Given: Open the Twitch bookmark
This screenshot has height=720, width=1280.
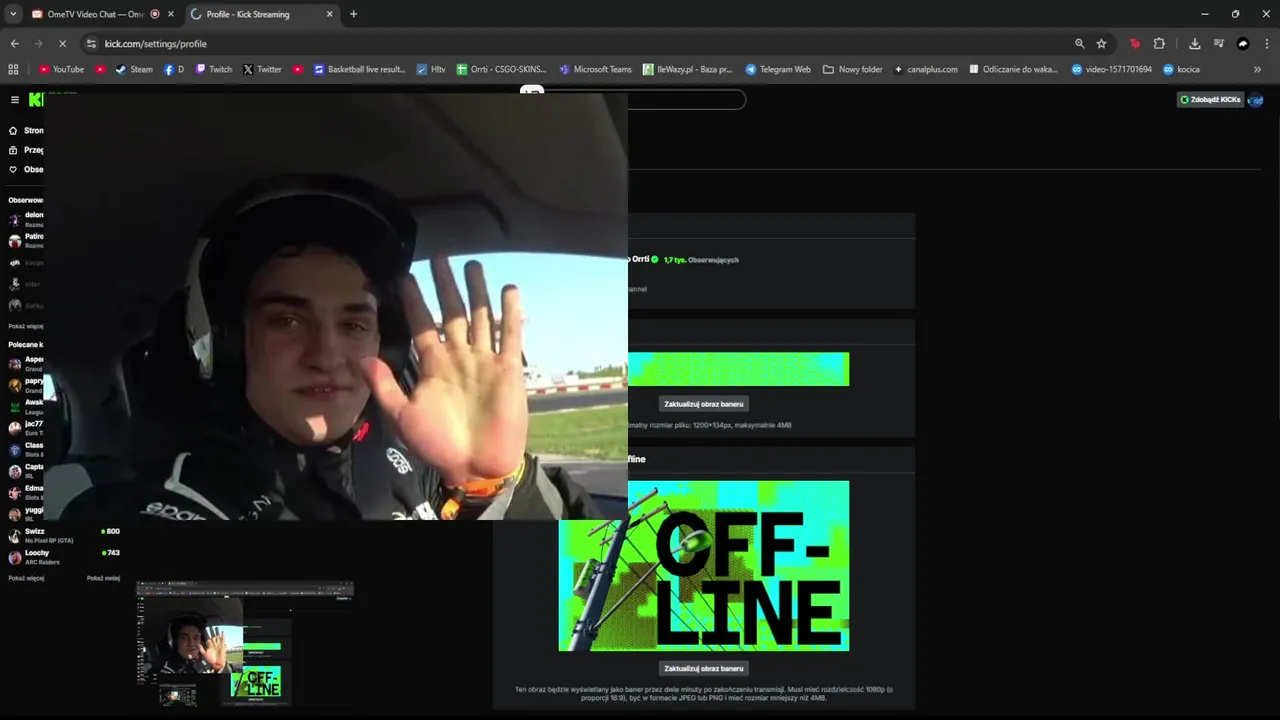Looking at the screenshot, I should [x=214, y=70].
